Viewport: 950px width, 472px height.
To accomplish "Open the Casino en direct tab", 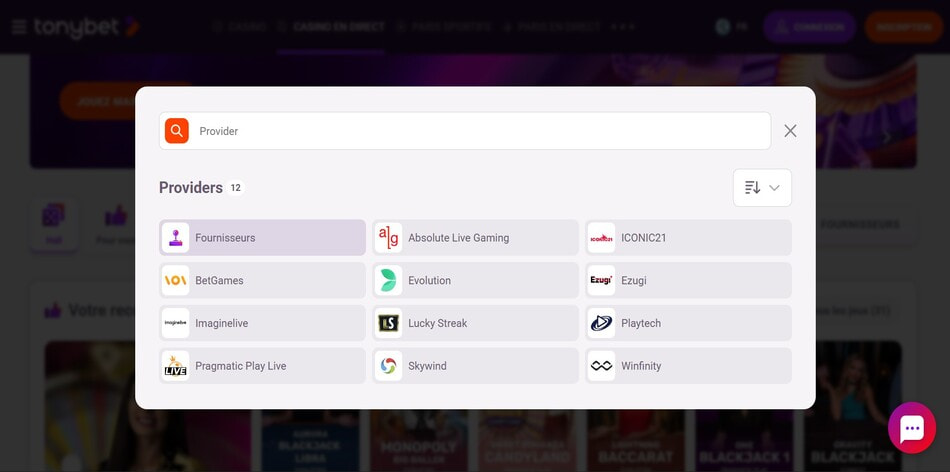I will 331,27.
